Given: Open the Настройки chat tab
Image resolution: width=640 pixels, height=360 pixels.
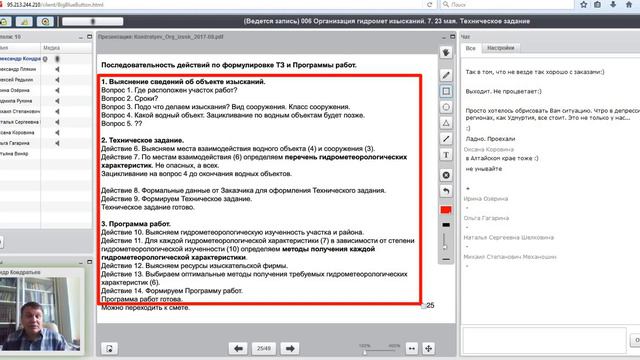Looking at the screenshot, I should 500,48.
